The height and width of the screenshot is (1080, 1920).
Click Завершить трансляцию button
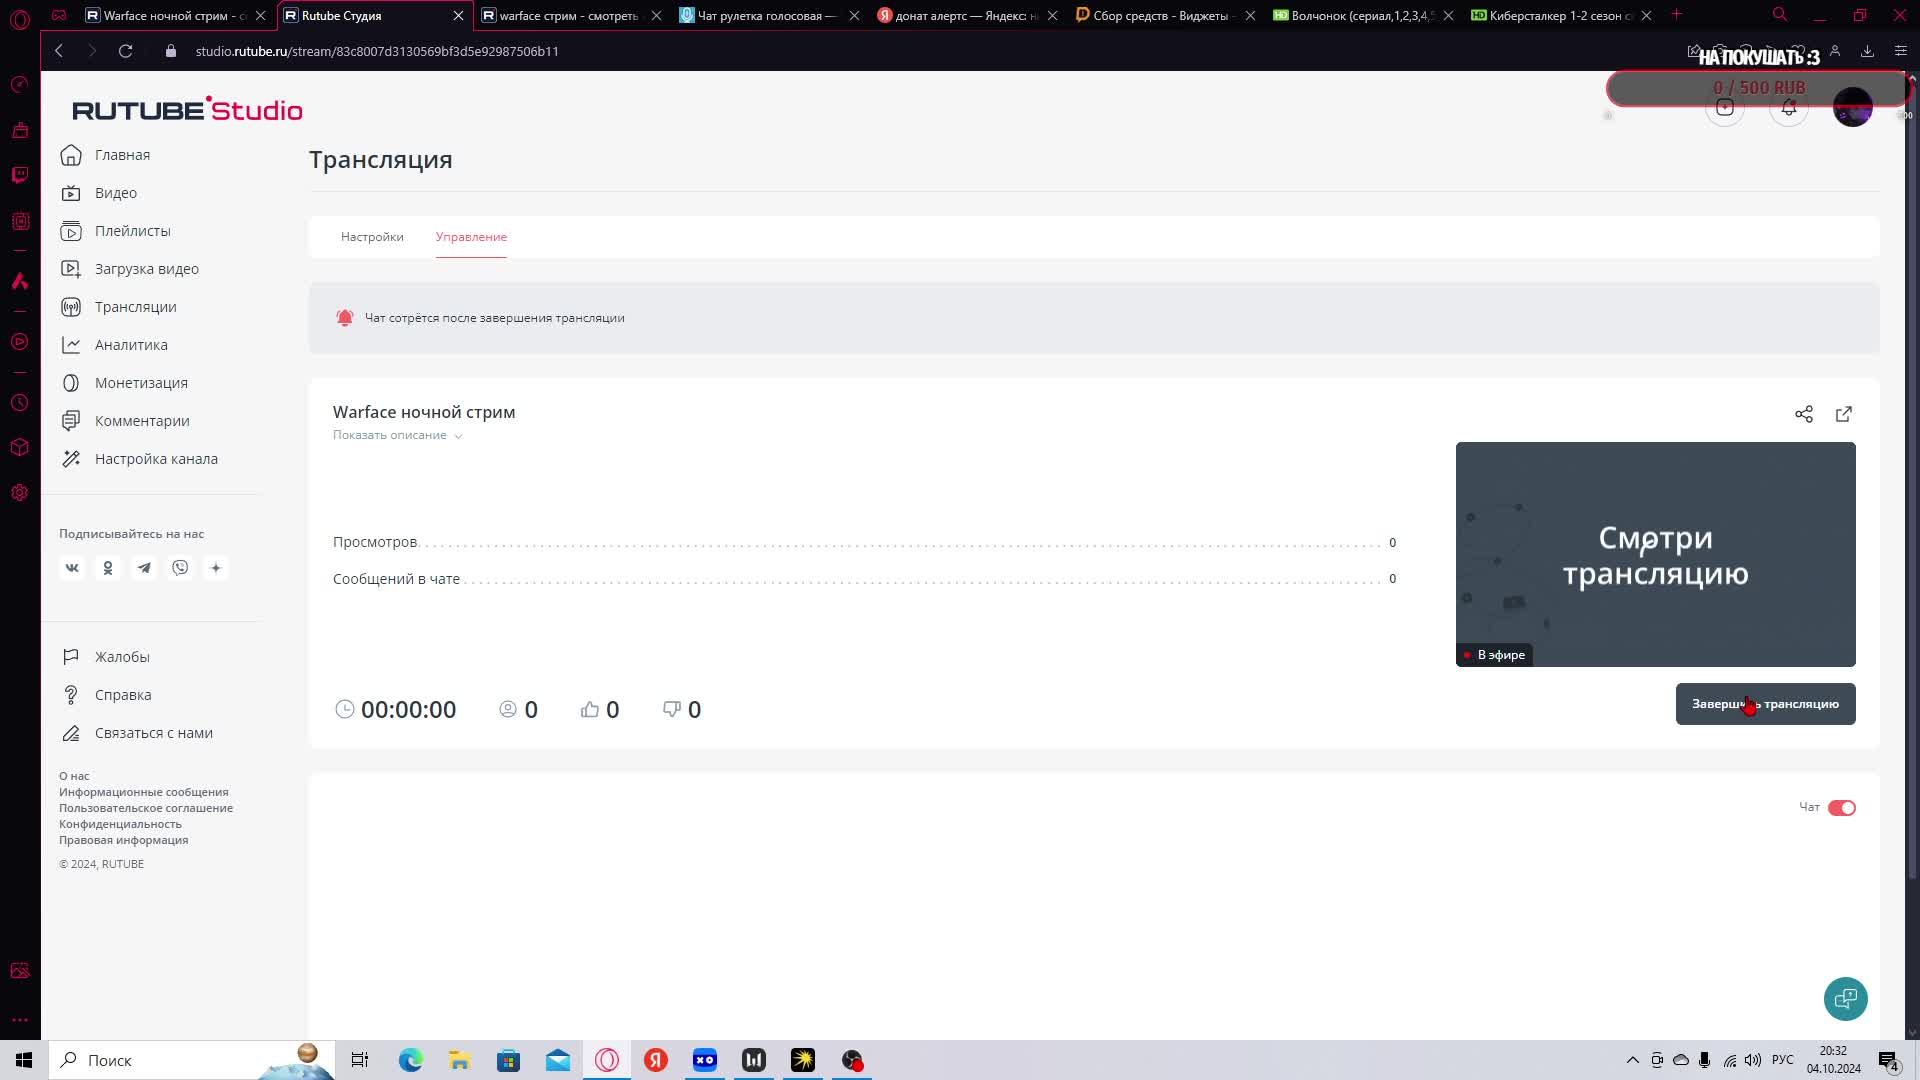tap(1765, 704)
